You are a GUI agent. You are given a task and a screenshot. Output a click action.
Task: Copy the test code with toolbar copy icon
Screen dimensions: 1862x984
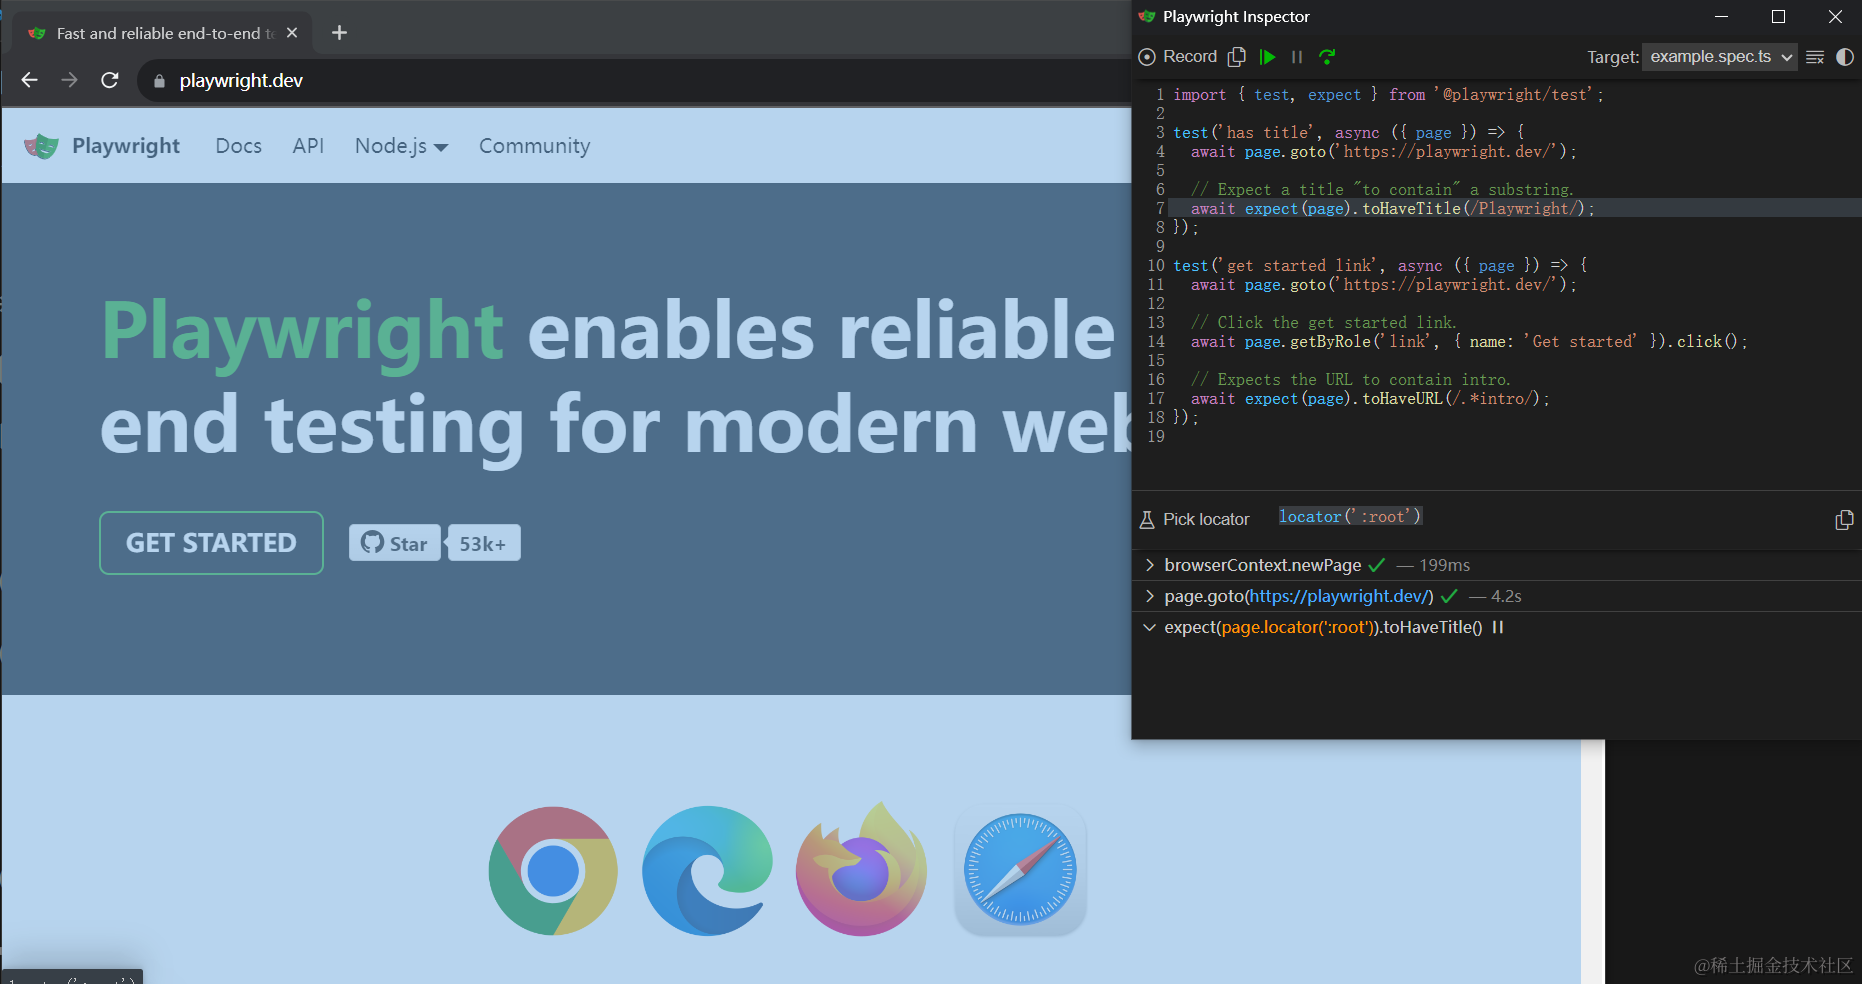click(x=1237, y=57)
